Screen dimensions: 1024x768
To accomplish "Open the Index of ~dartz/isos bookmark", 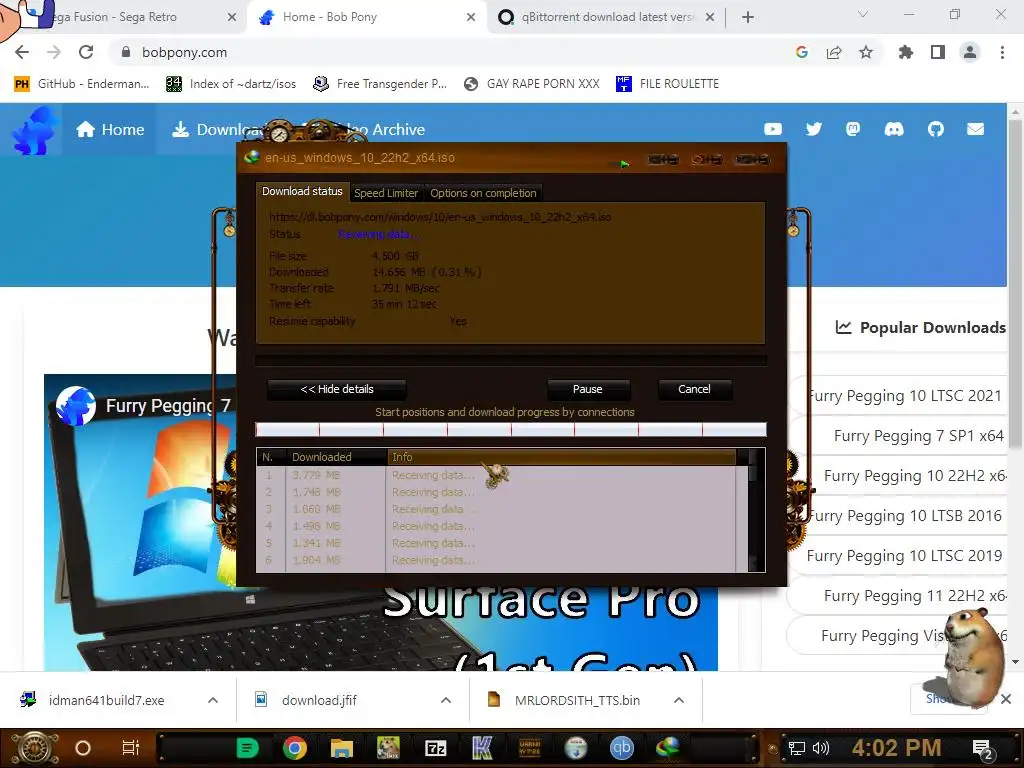I will pos(231,84).
